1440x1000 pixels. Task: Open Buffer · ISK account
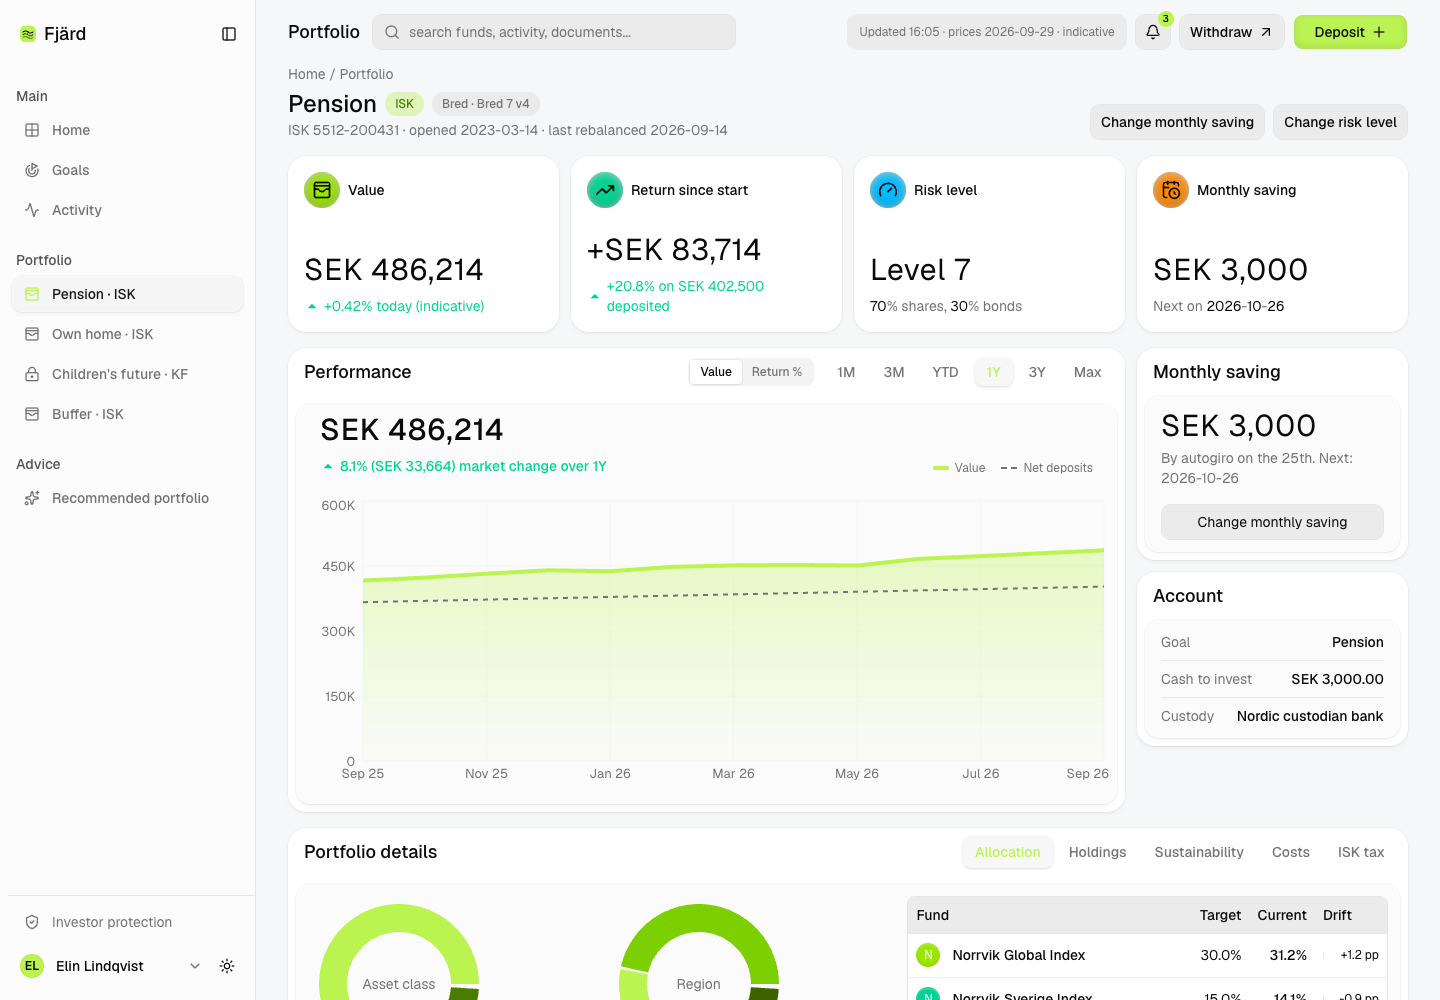[127, 414]
